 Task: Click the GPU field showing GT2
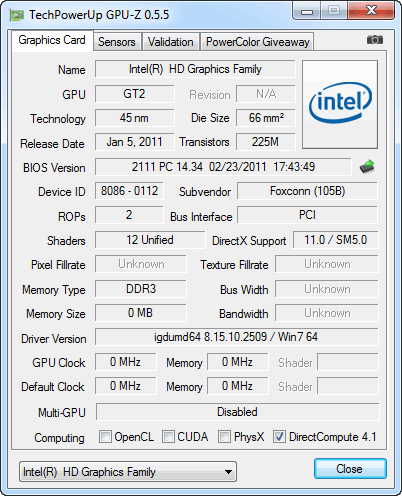(134, 94)
